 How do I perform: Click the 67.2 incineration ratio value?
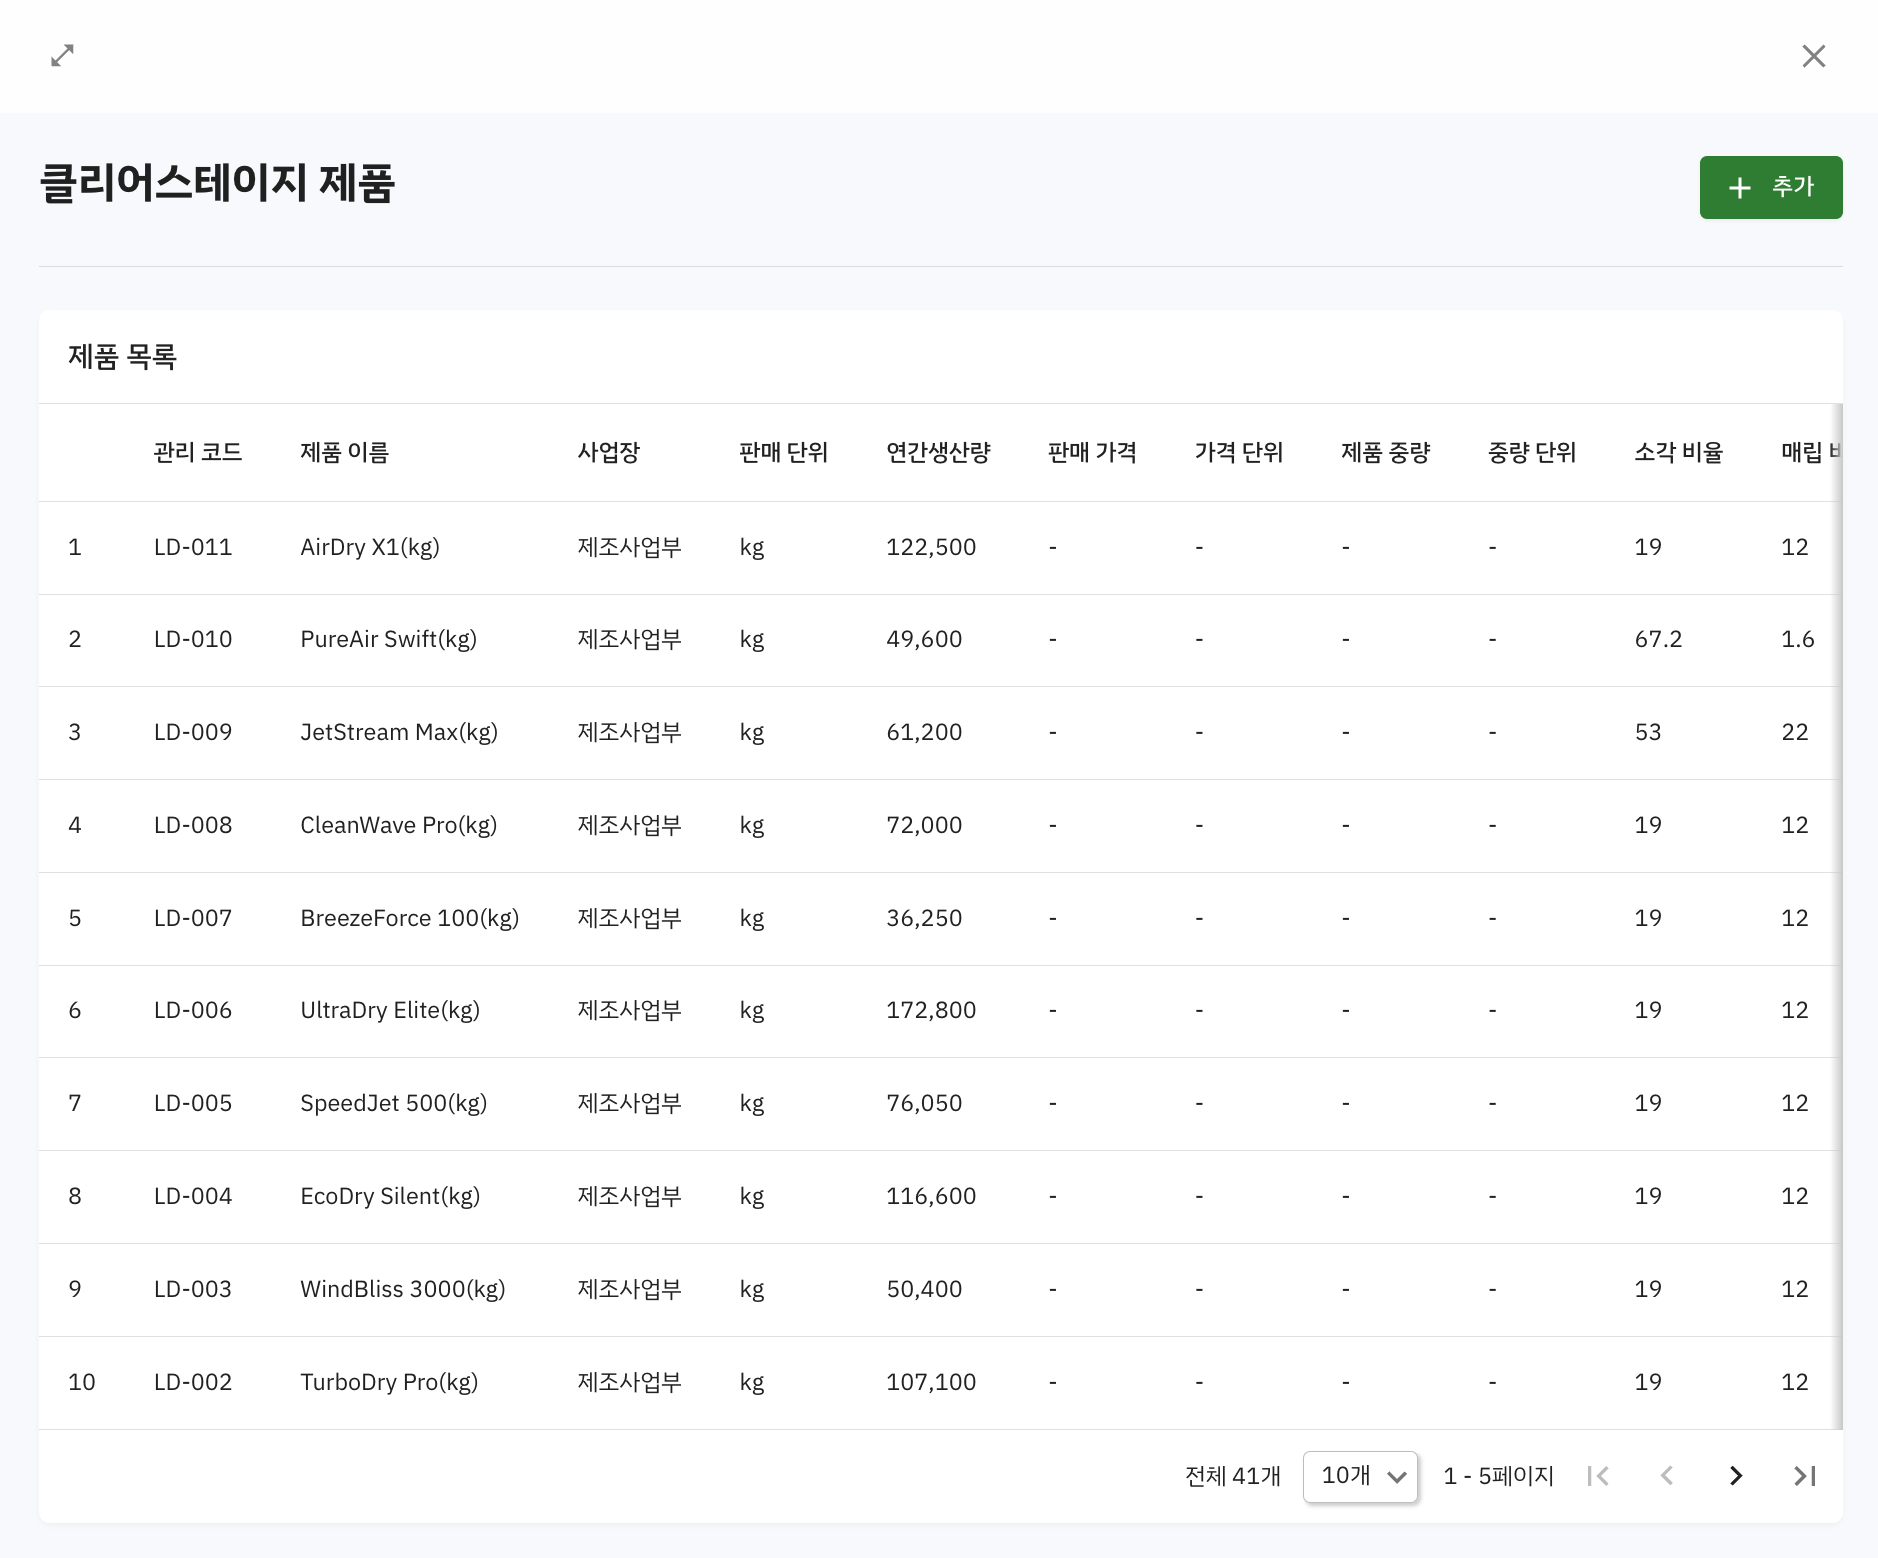(1658, 640)
